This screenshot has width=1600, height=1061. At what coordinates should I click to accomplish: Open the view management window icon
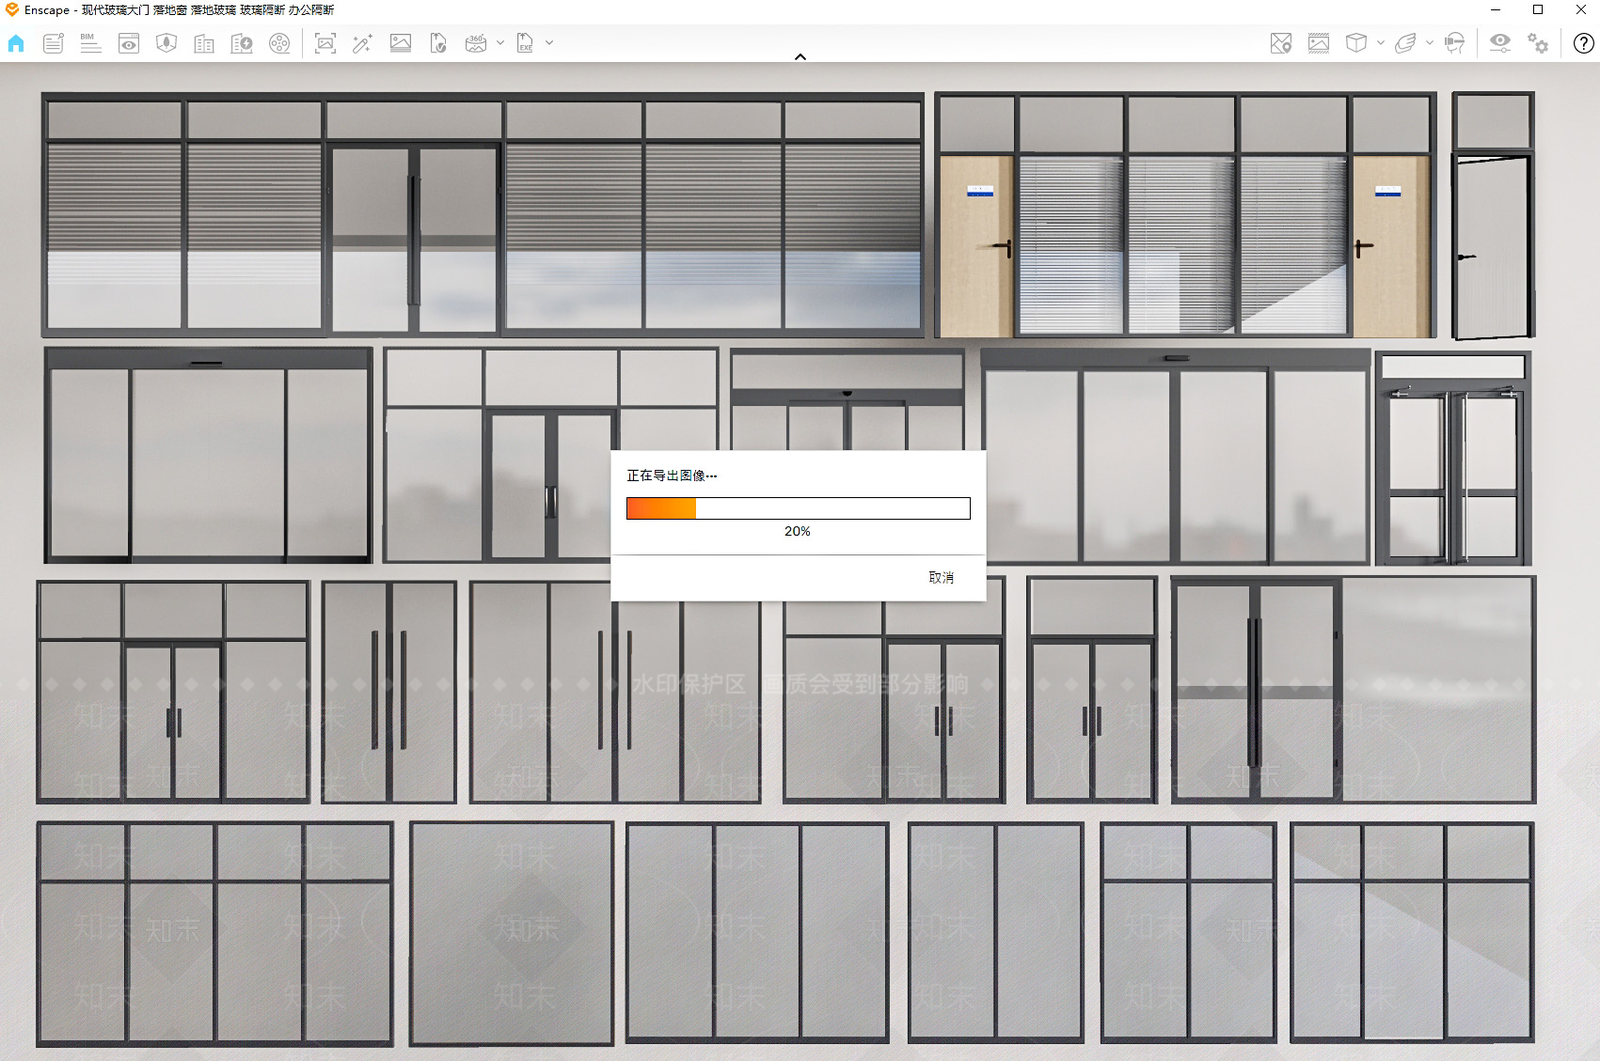(x=129, y=43)
